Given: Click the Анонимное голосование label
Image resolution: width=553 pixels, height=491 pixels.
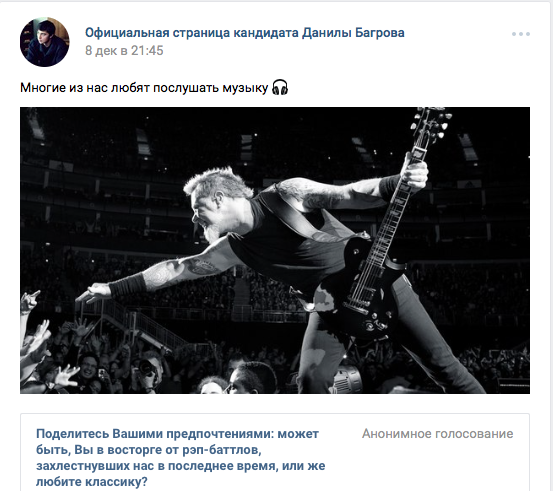Looking at the screenshot, I should pyautogui.click(x=437, y=434).
